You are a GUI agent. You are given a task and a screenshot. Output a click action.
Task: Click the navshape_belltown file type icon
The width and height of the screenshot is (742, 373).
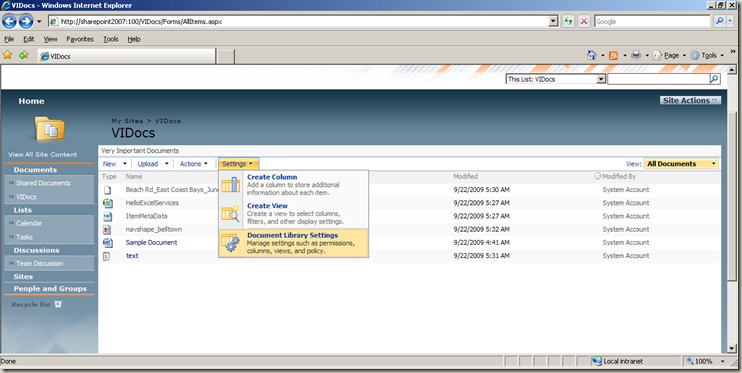107,230
